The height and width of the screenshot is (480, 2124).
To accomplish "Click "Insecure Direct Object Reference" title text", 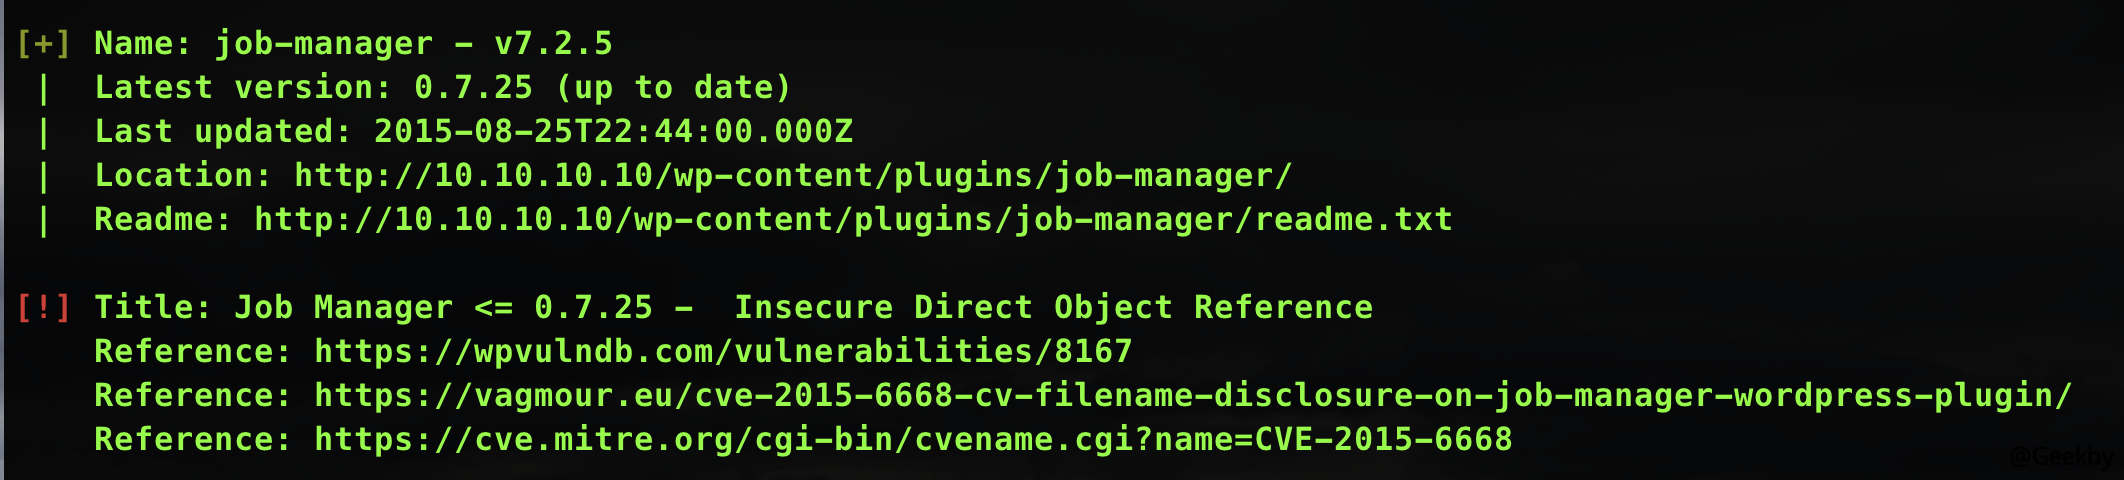I will [1053, 308].
